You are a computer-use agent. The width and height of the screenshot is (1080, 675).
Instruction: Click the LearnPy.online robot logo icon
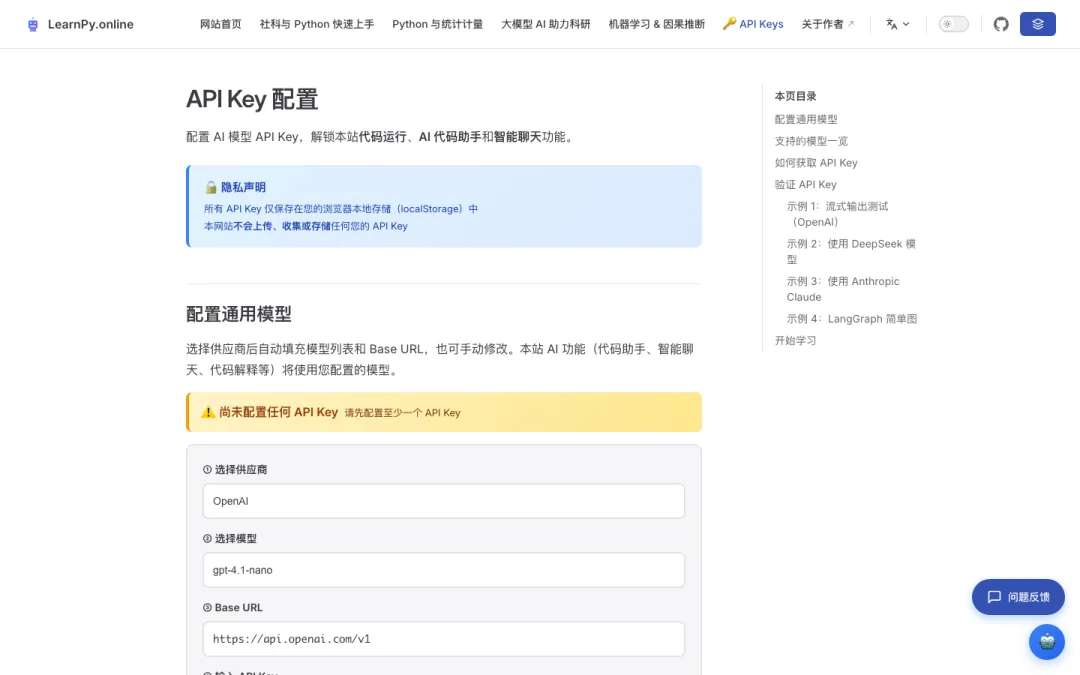pyautogui.click(x=32, y=25)
